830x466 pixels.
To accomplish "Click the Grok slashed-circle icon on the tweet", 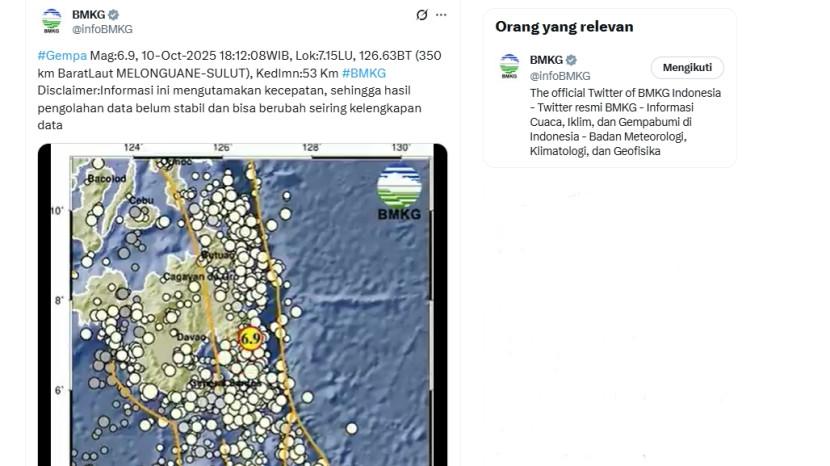I will [x=421, y=15].
